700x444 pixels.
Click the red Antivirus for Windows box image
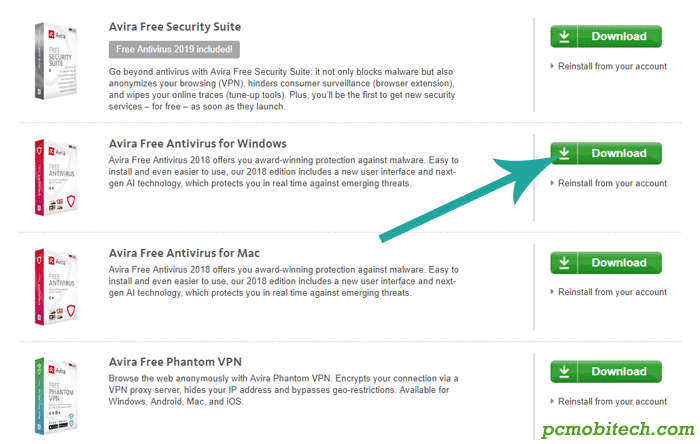[x=56, y=178]
